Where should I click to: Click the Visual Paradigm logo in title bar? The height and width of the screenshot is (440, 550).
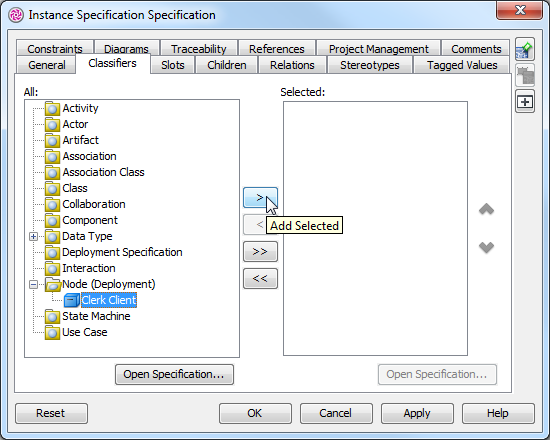[16, 15]
